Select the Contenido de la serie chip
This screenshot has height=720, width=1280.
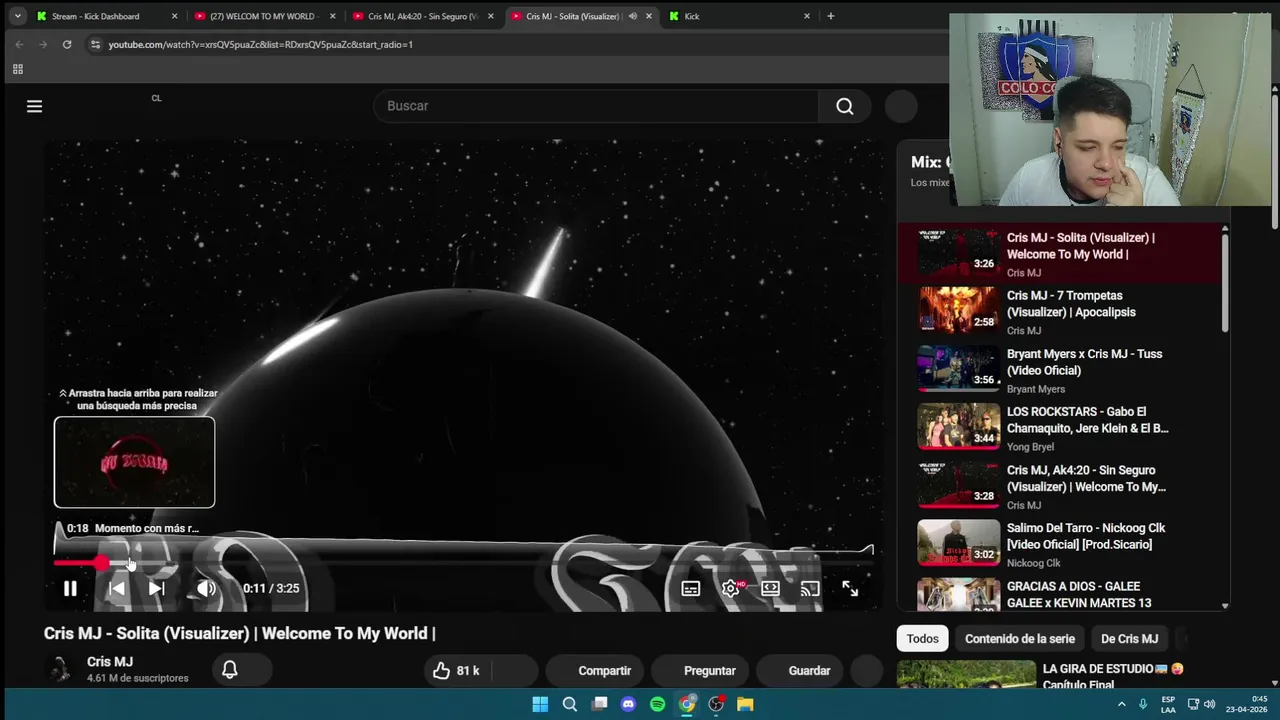pyautogui.click(x=1019, y=638)
